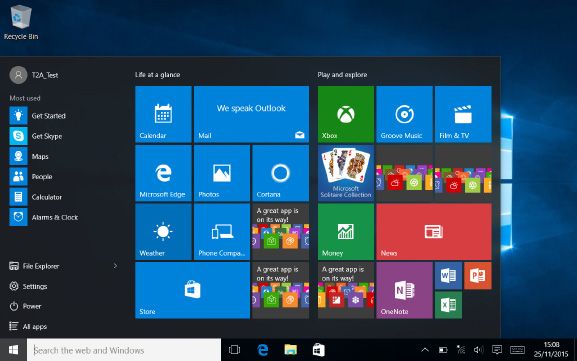Image resolution: width=577 pixels, height=361 pixels.
Task: Open the OneNote tile
Action: click(x=404, y=290)
